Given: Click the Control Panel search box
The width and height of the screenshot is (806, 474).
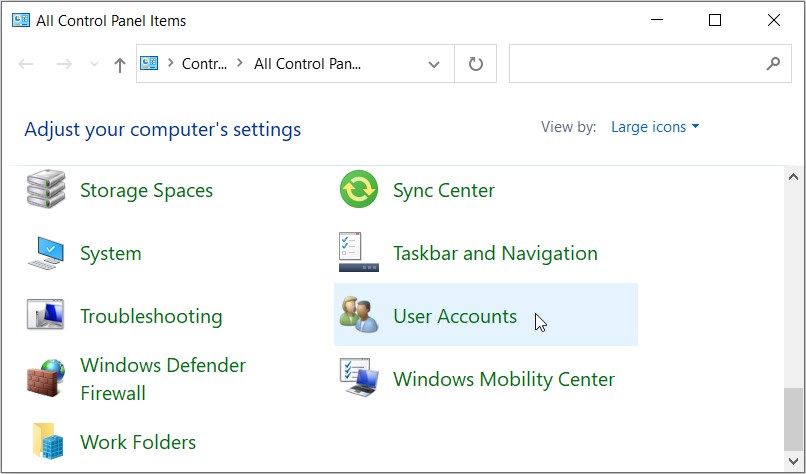Looking at the screenshot, I should coord(636,64).
